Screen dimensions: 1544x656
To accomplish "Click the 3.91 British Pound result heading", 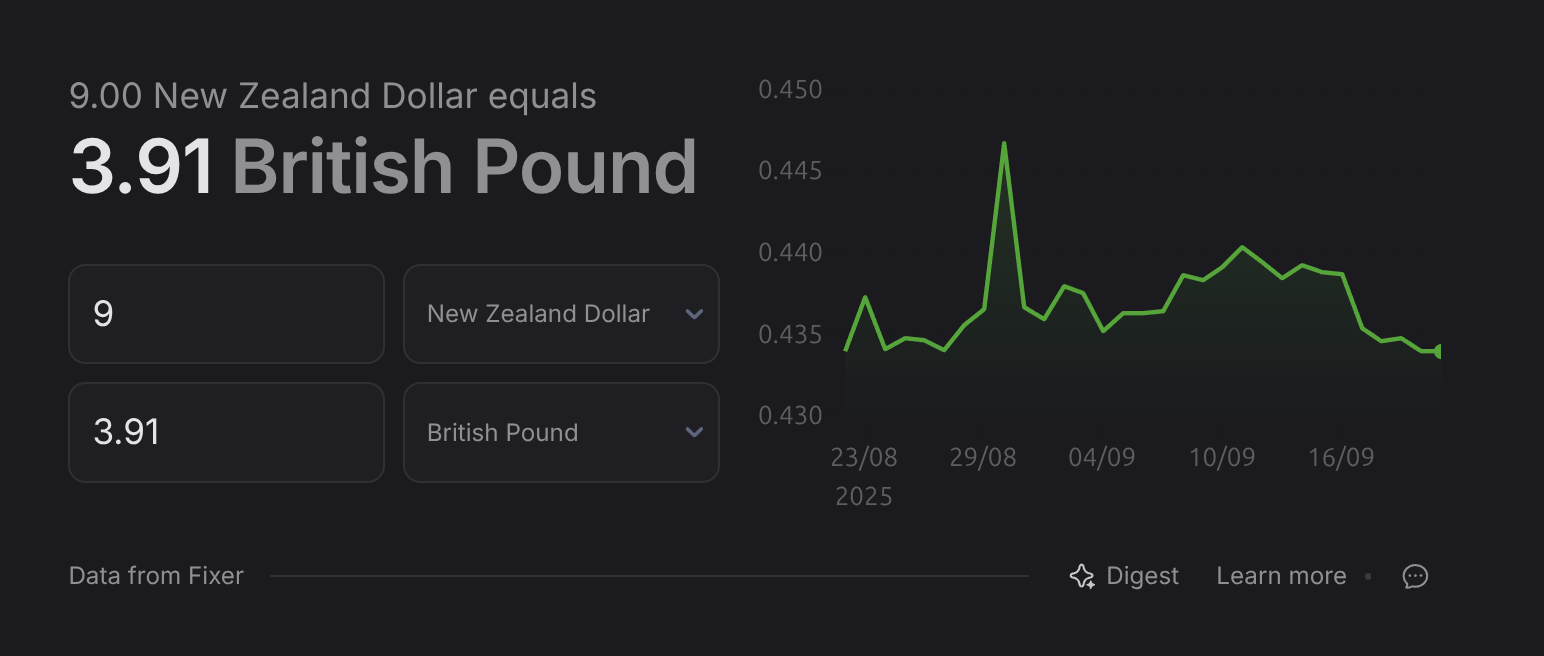I will coord(383,166).
